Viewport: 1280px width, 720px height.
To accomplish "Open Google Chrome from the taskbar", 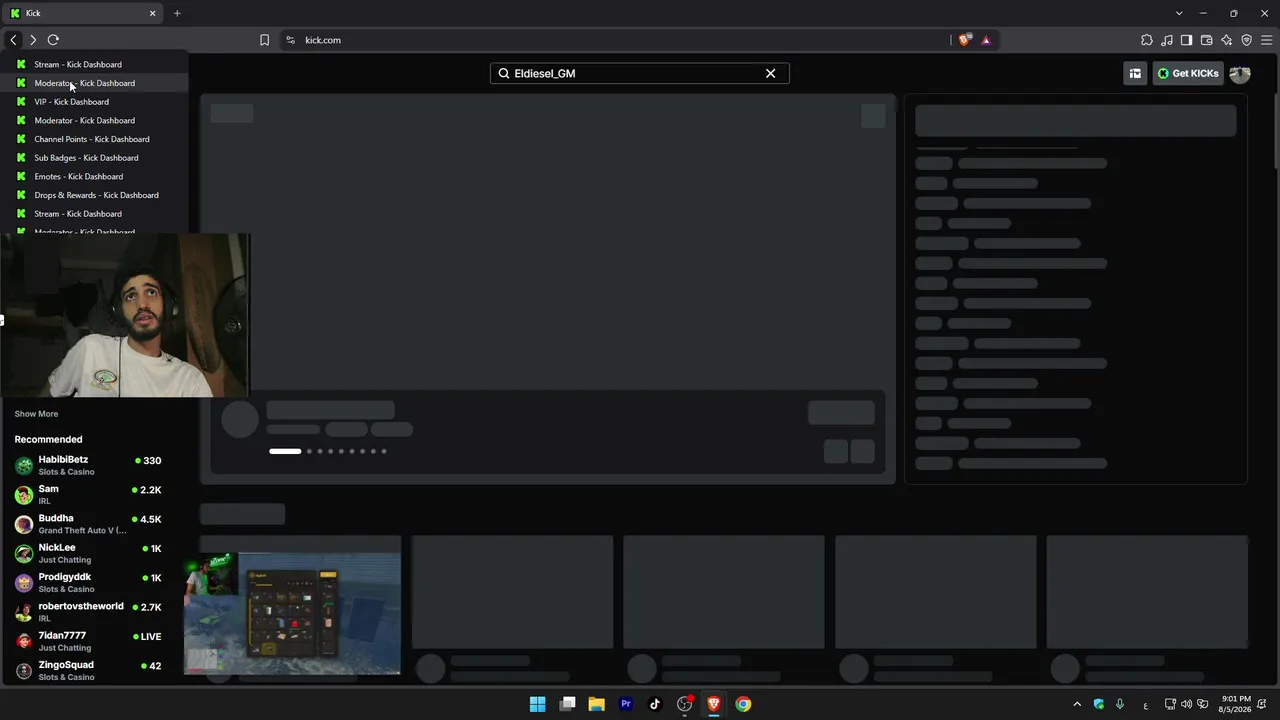I will [743, 704].
